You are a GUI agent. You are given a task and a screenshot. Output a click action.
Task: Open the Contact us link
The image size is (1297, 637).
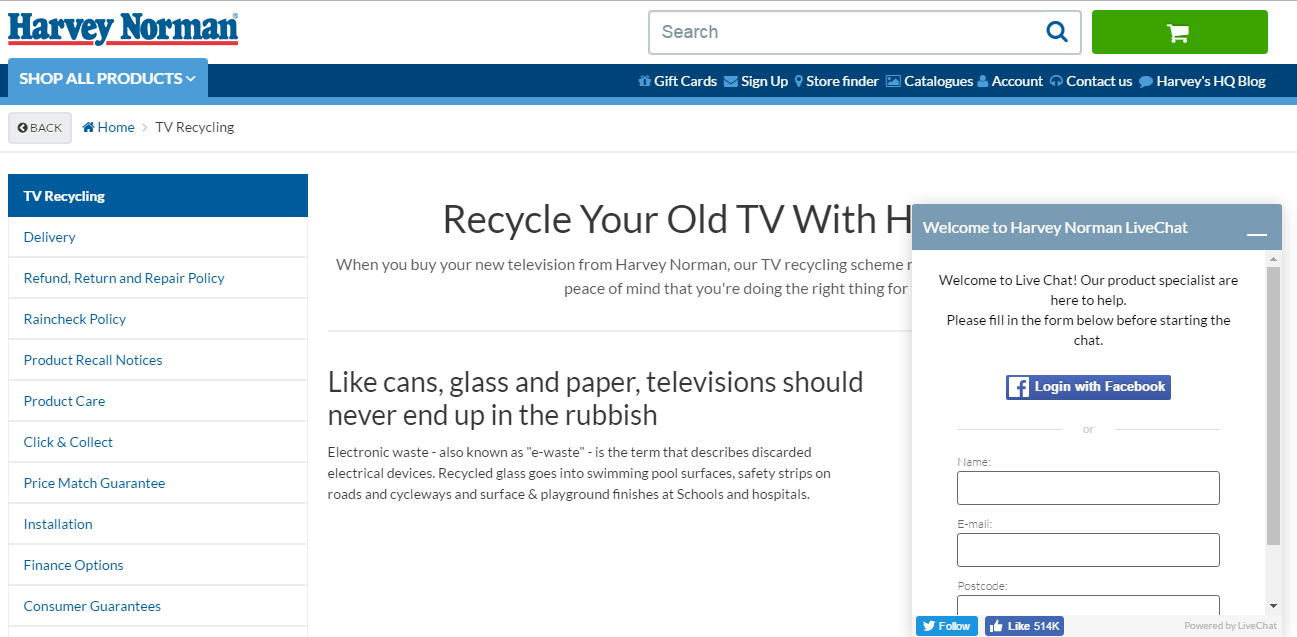(1091, 81)
